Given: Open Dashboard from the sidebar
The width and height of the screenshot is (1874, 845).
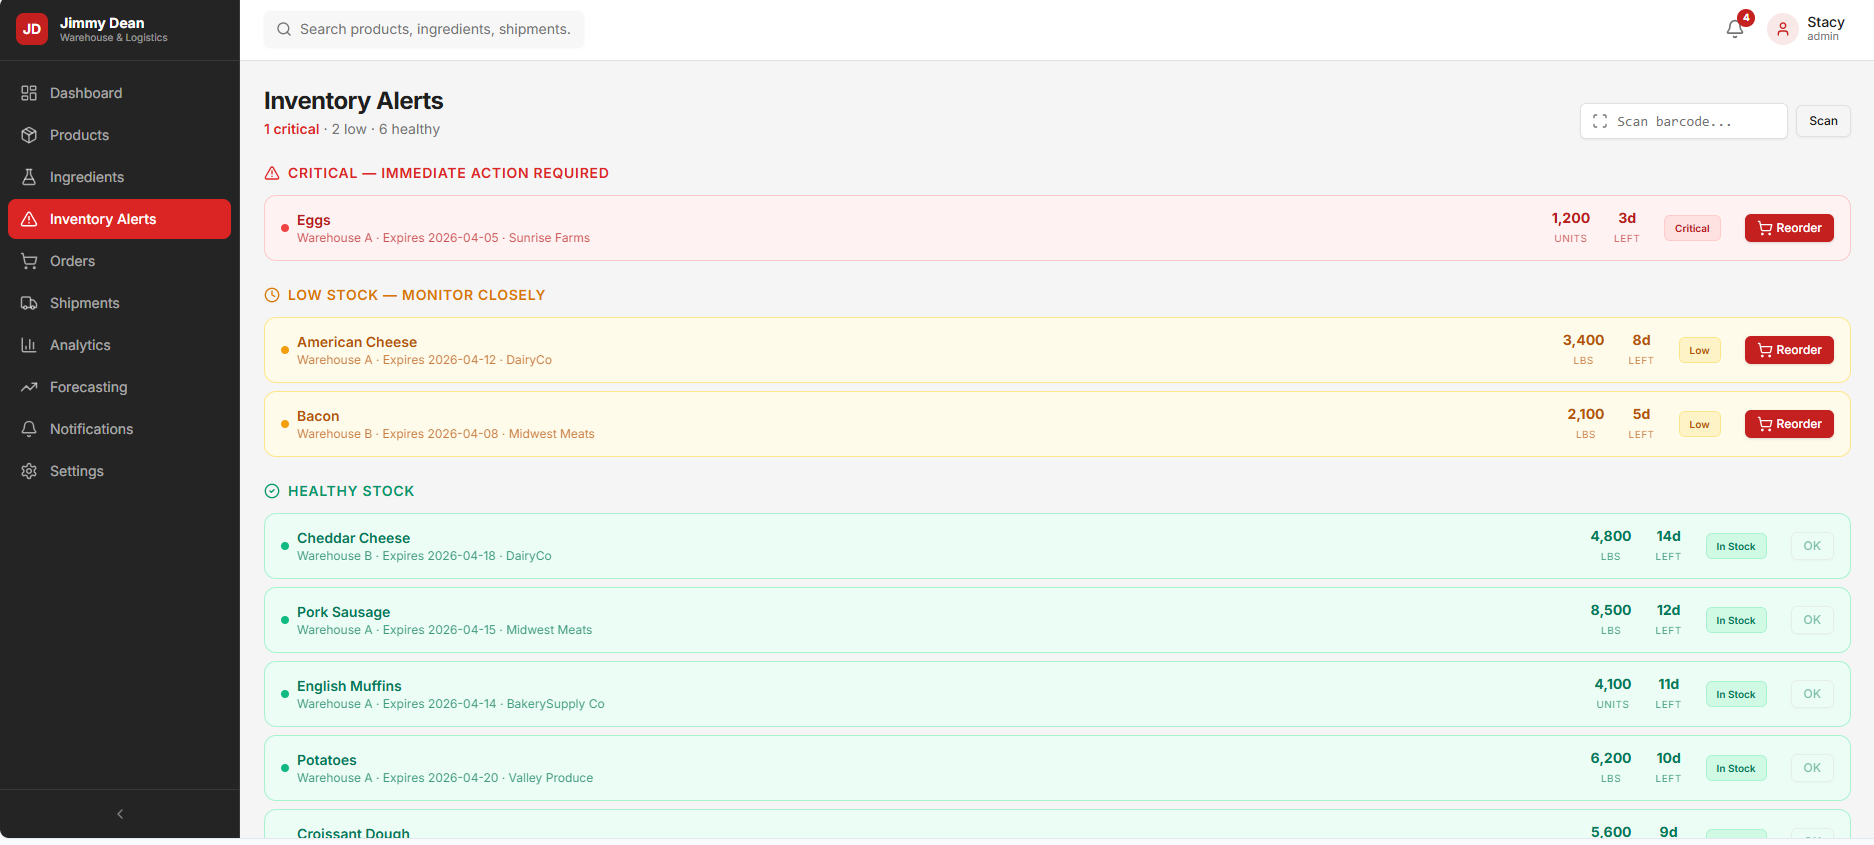Looking at the screenshot, I should (119, 93).
